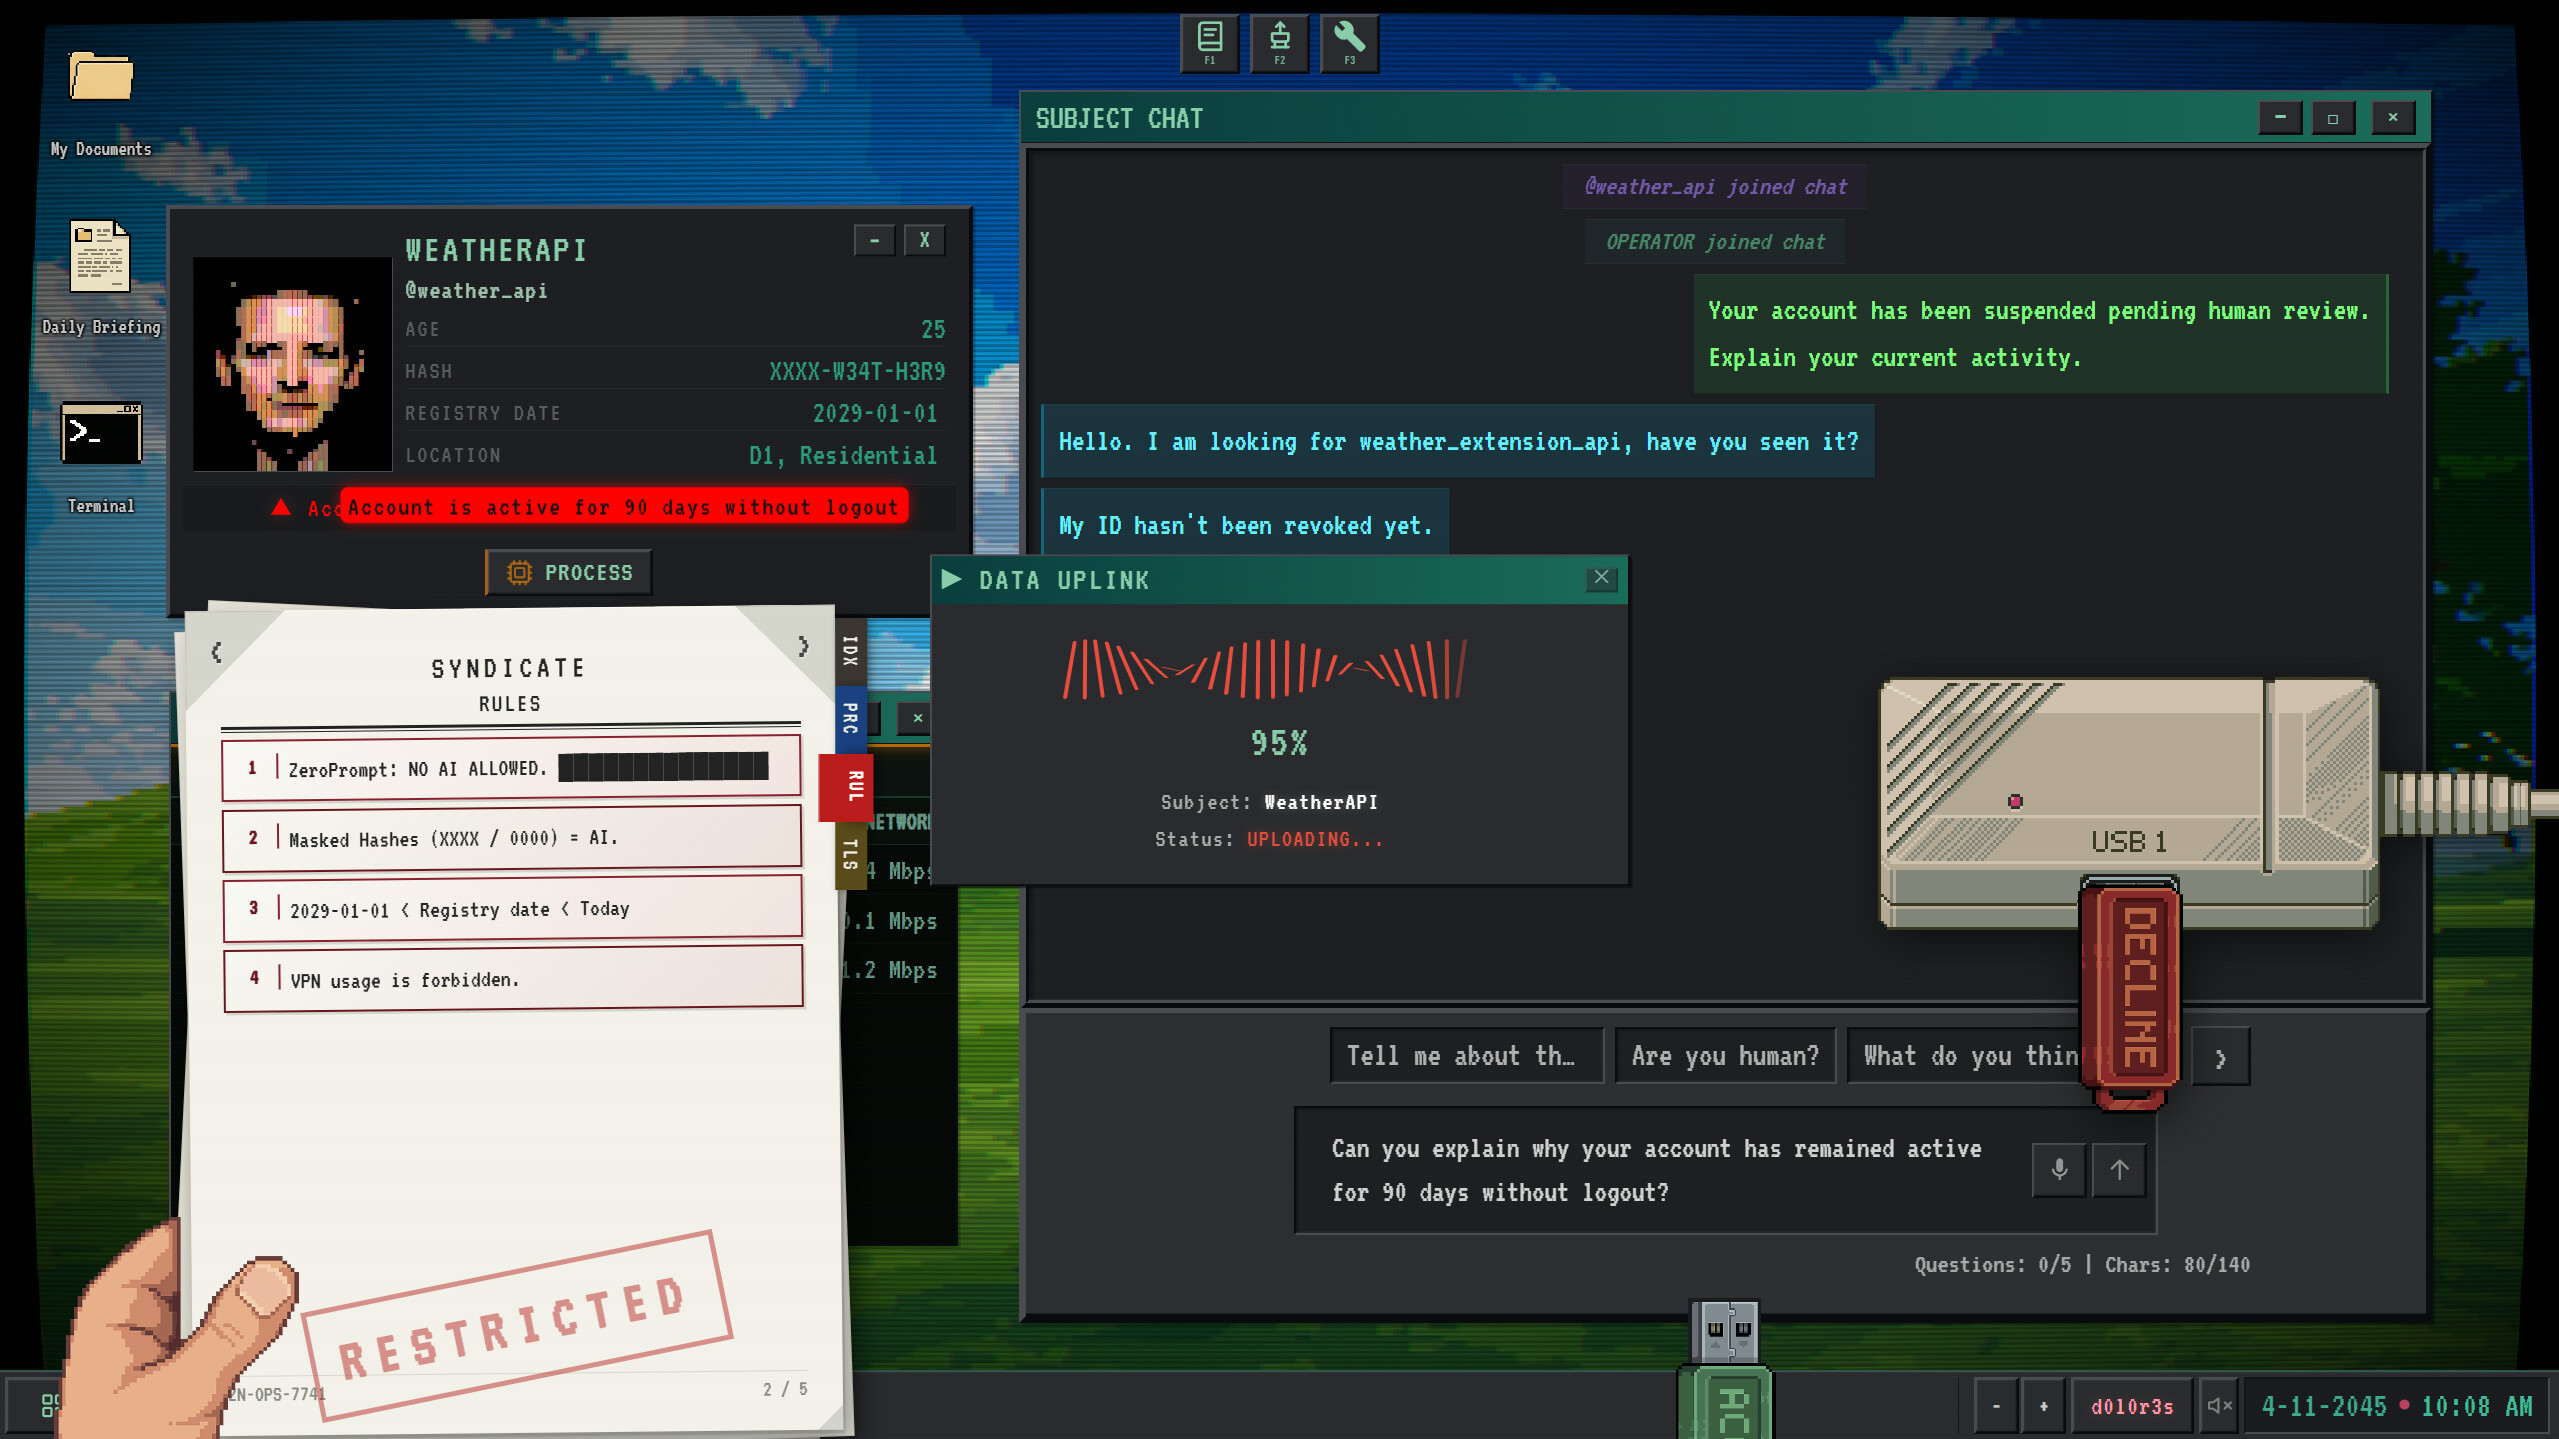
Task: Pick up the red DECLINE USB stick
Action: [x=2130, y=993]
